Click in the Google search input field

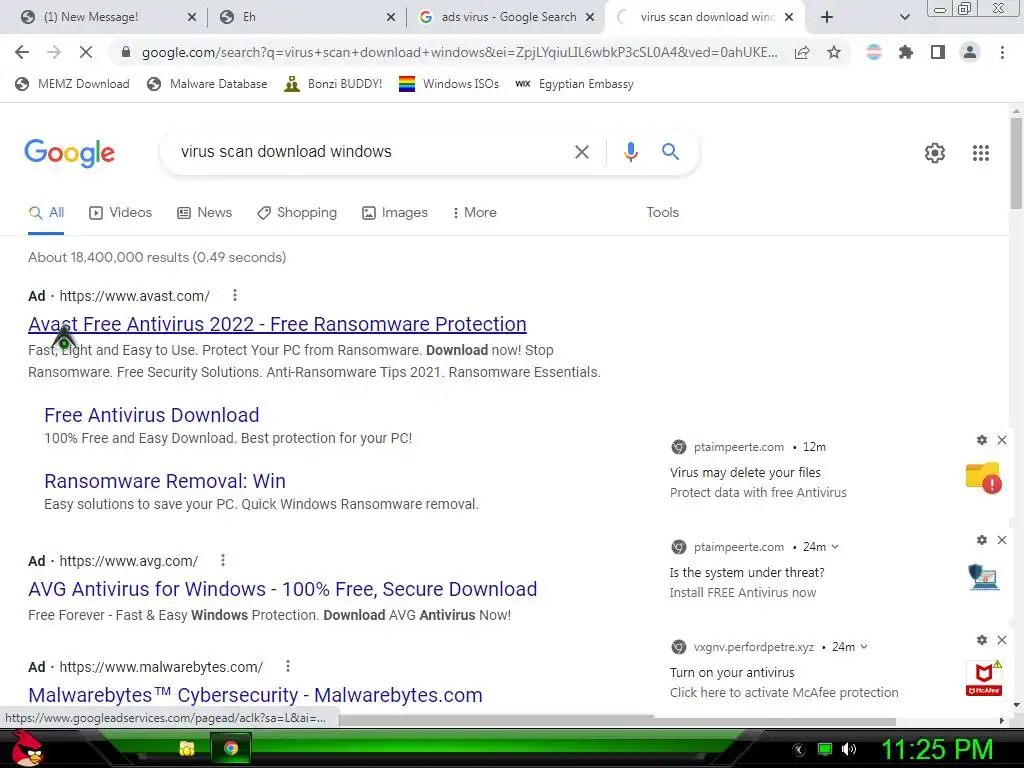[369, 152]
